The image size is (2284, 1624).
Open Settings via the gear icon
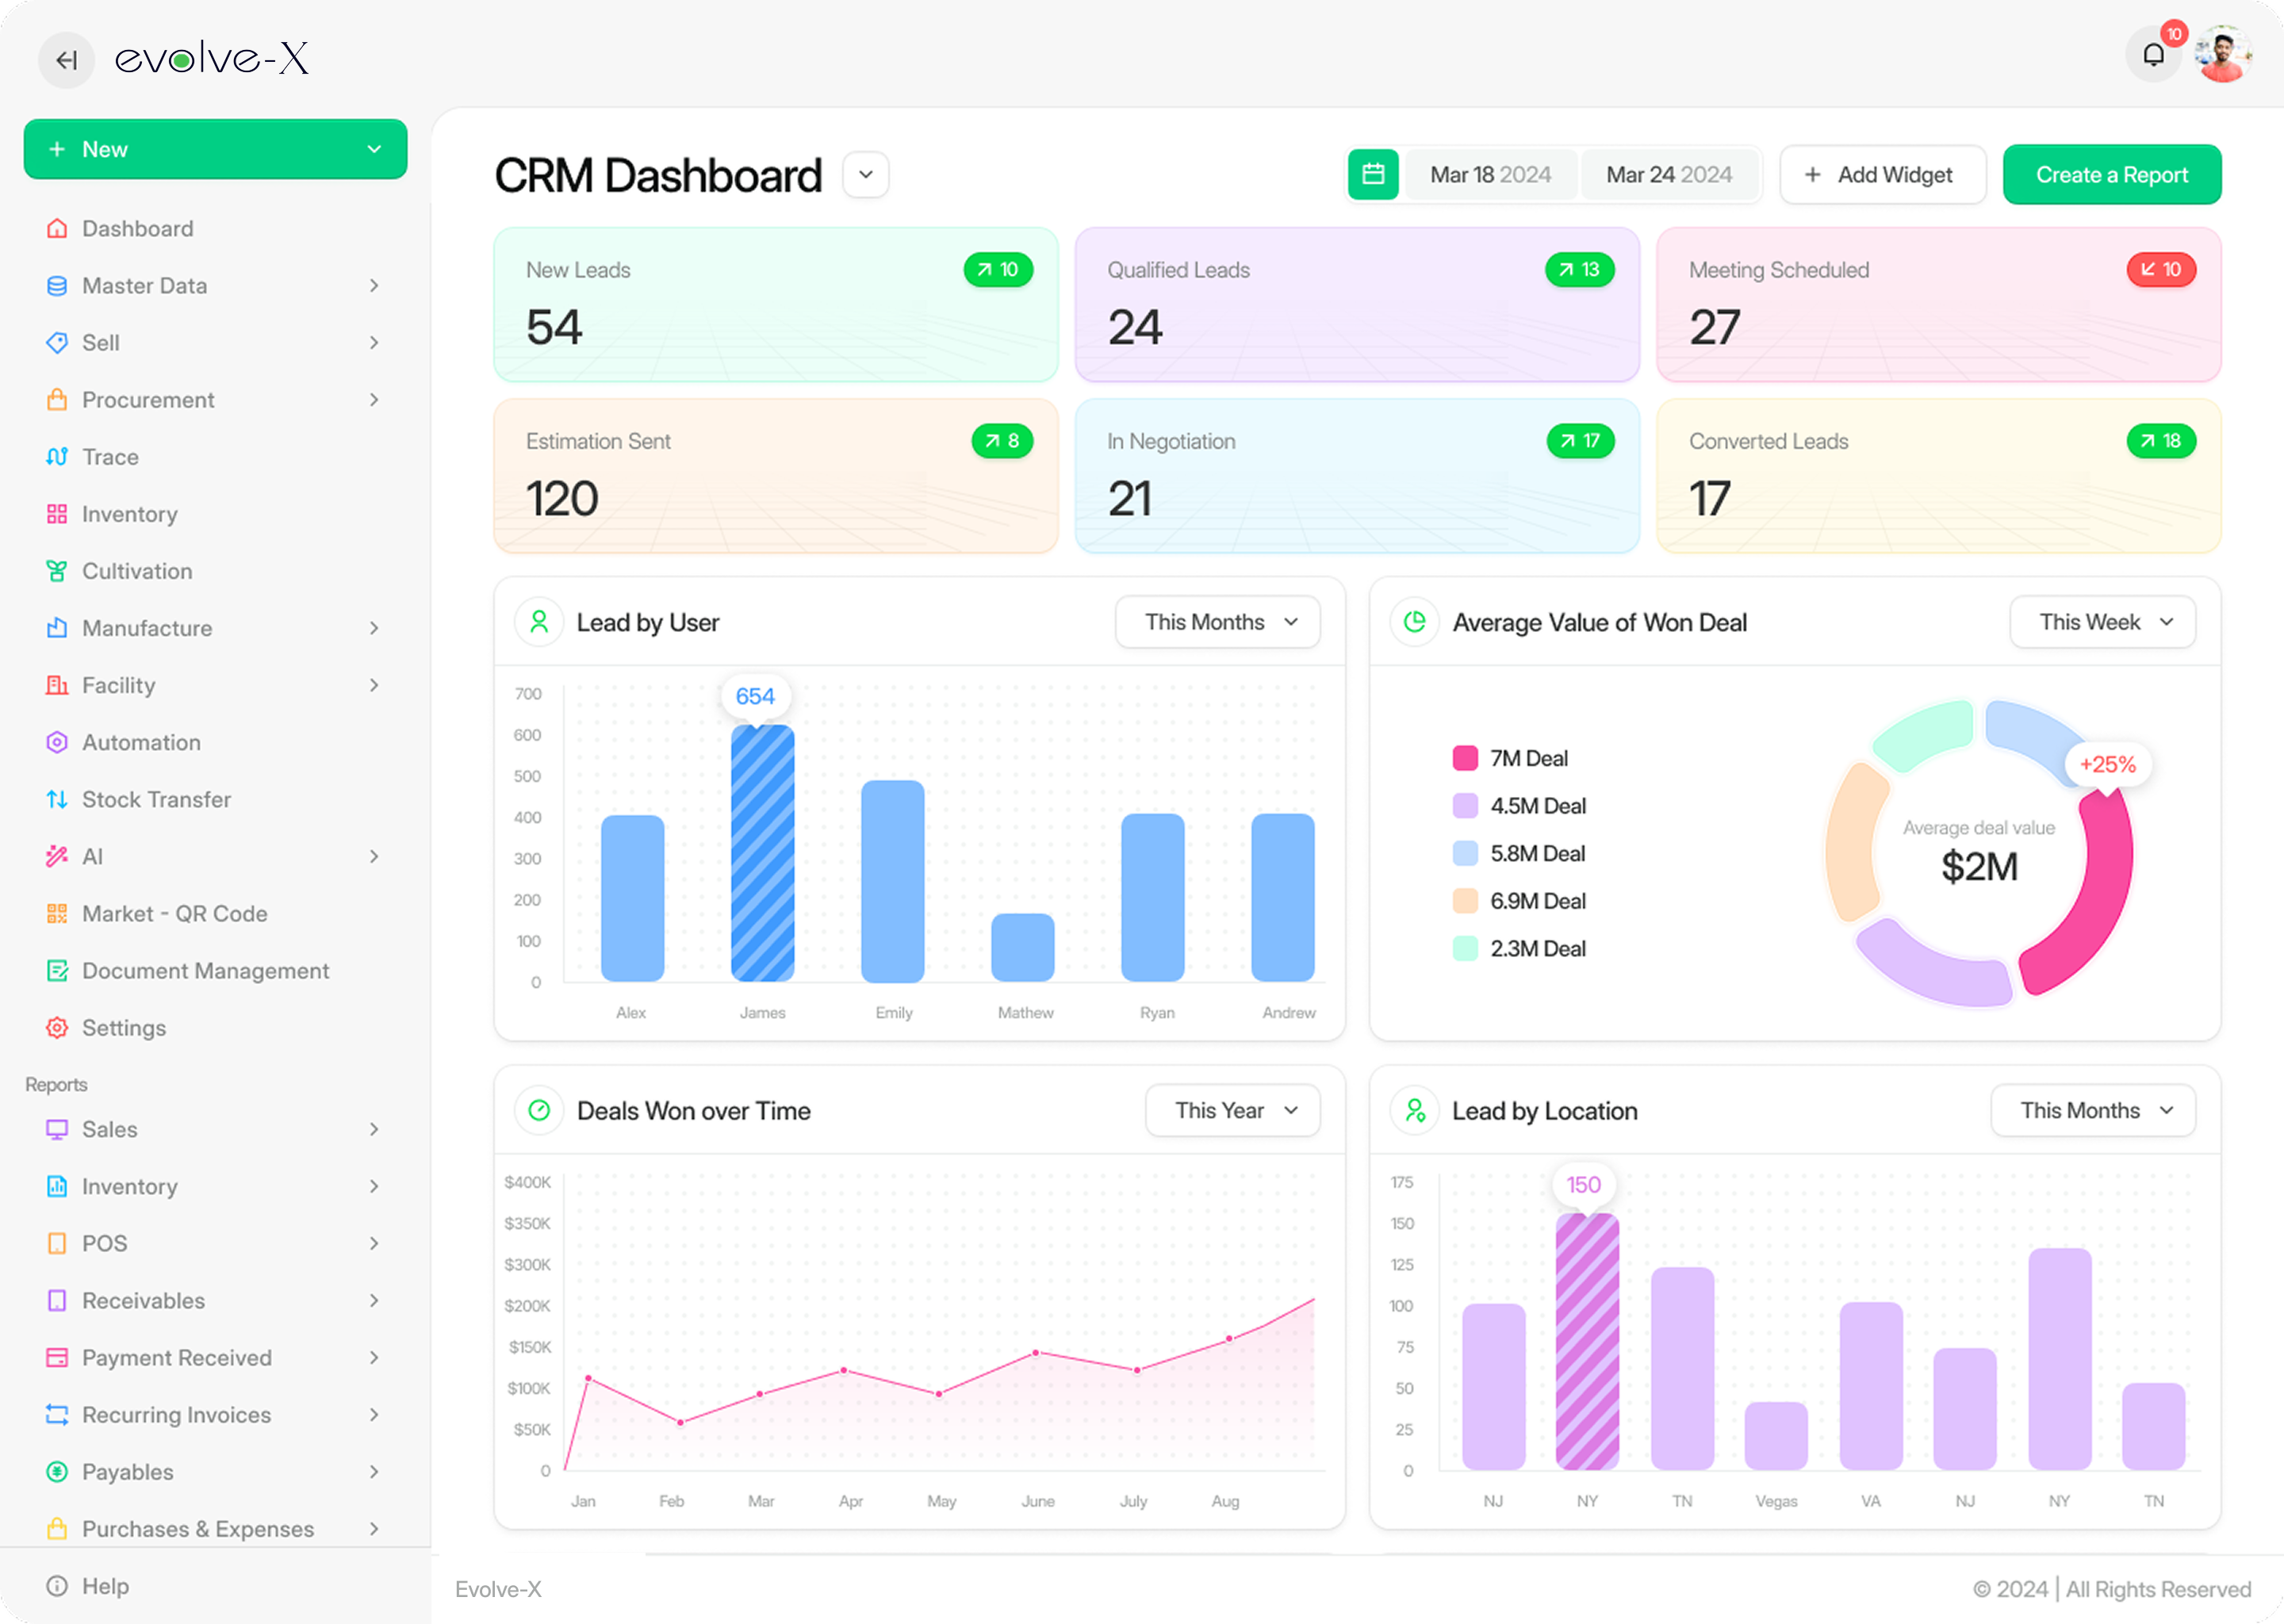[x=57, y=1028]
